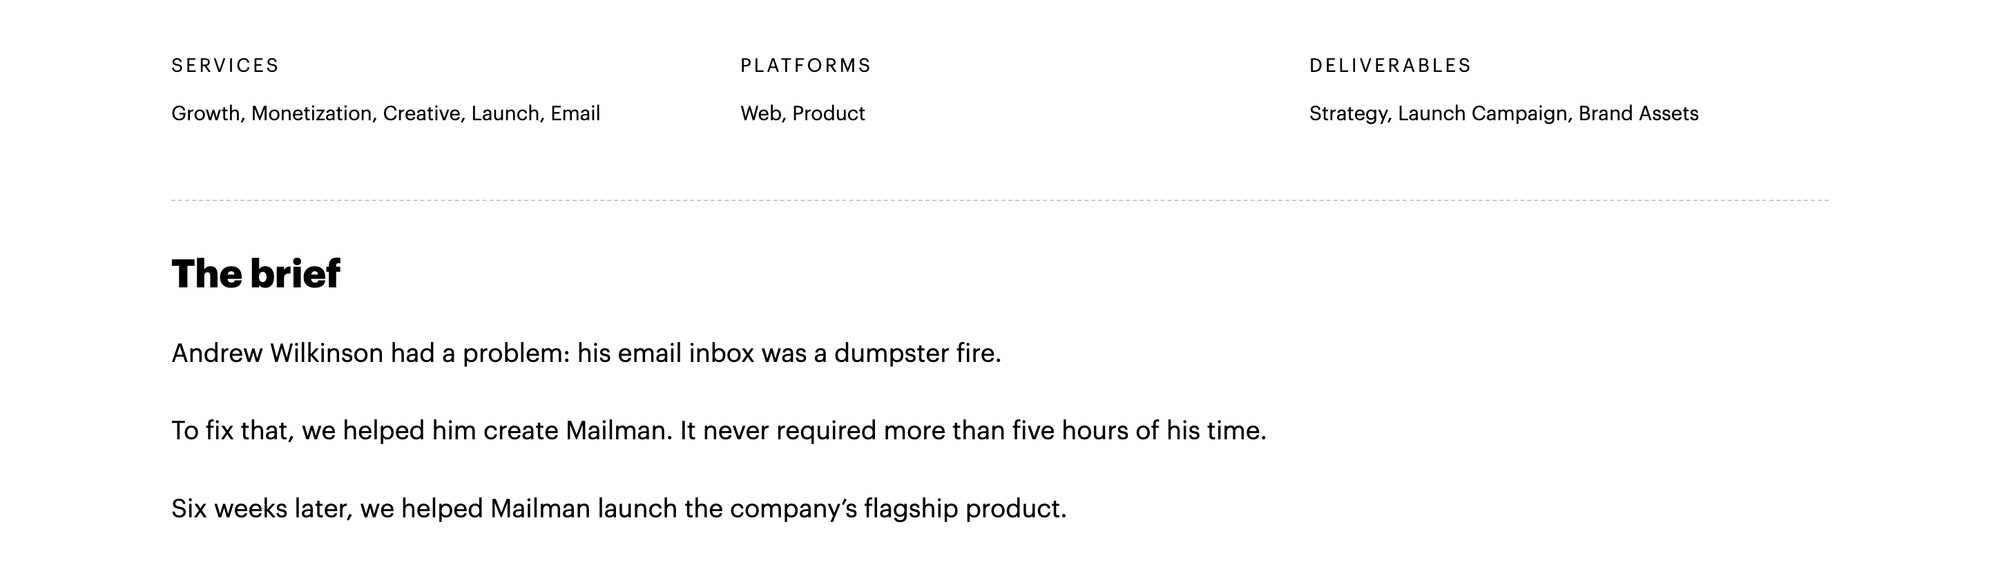
Task: Click the 'Strategy, Launch Campaign, Brand Assets' text
Action: pos(1504,114)
